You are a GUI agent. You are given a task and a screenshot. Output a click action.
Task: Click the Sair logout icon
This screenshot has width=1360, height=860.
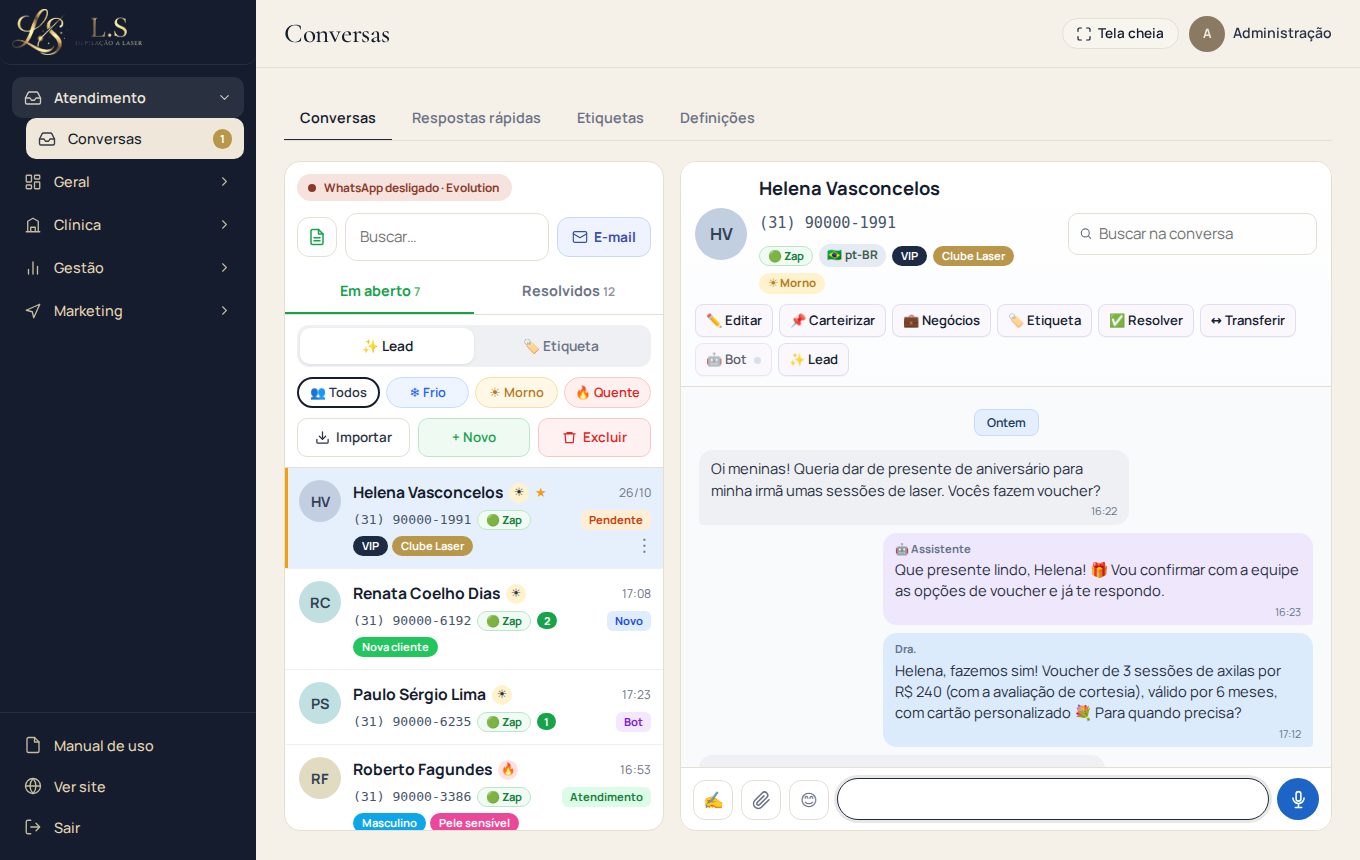(x=33, y=827)
